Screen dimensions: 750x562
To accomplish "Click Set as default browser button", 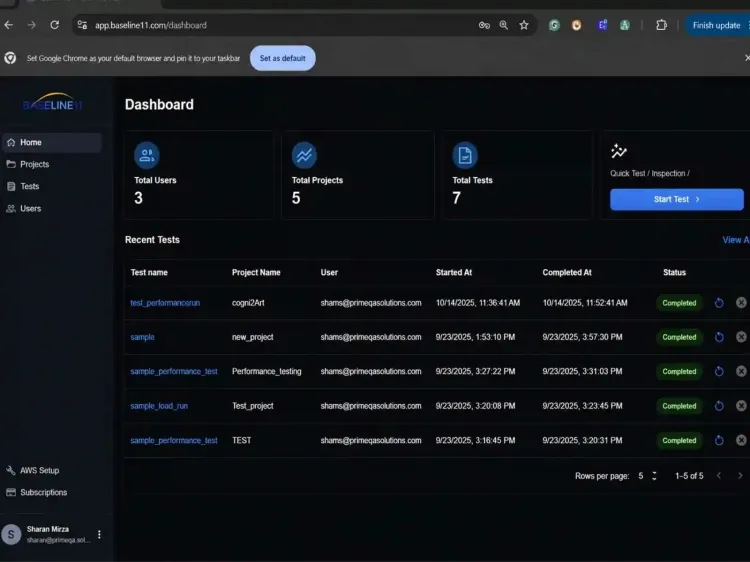I will [282, 58].
